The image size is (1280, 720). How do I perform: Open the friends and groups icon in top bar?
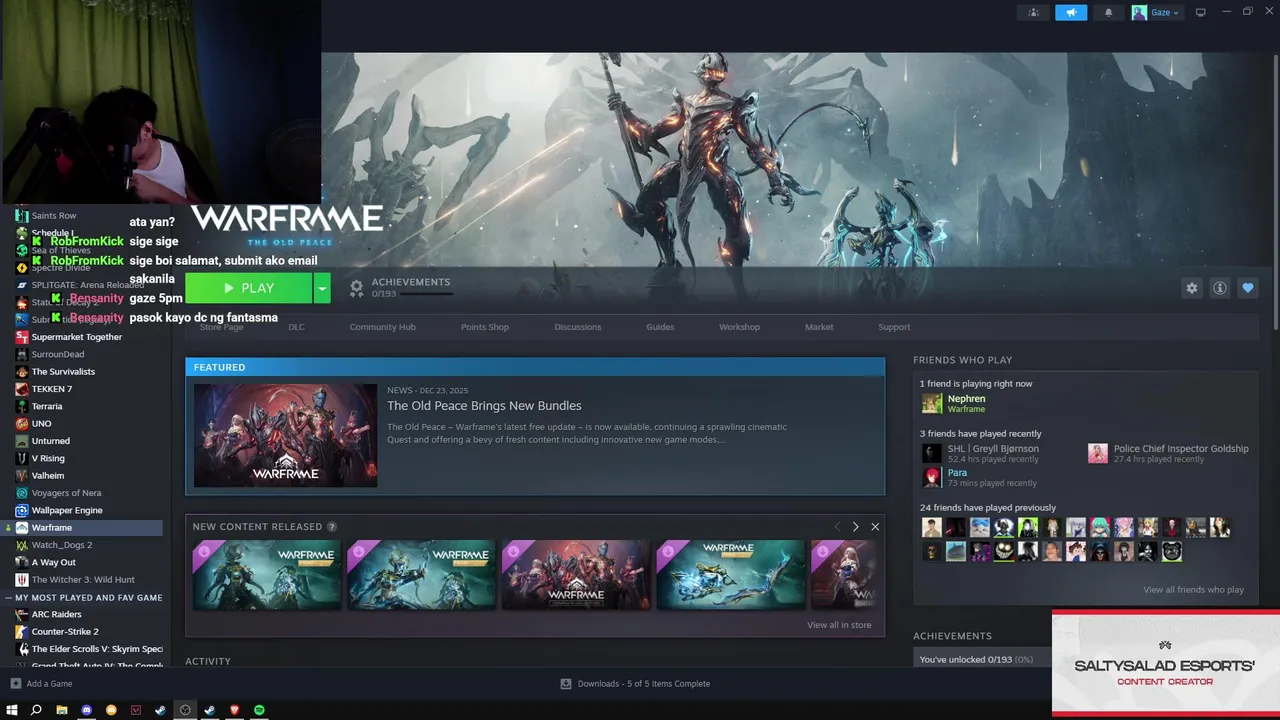(1034, 12)
